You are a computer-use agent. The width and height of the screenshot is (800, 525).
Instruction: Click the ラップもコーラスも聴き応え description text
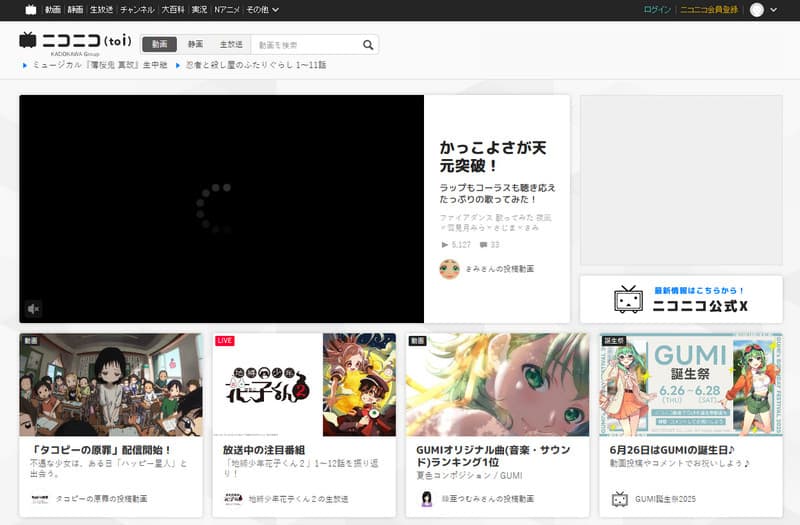click(x=497, y=193)
